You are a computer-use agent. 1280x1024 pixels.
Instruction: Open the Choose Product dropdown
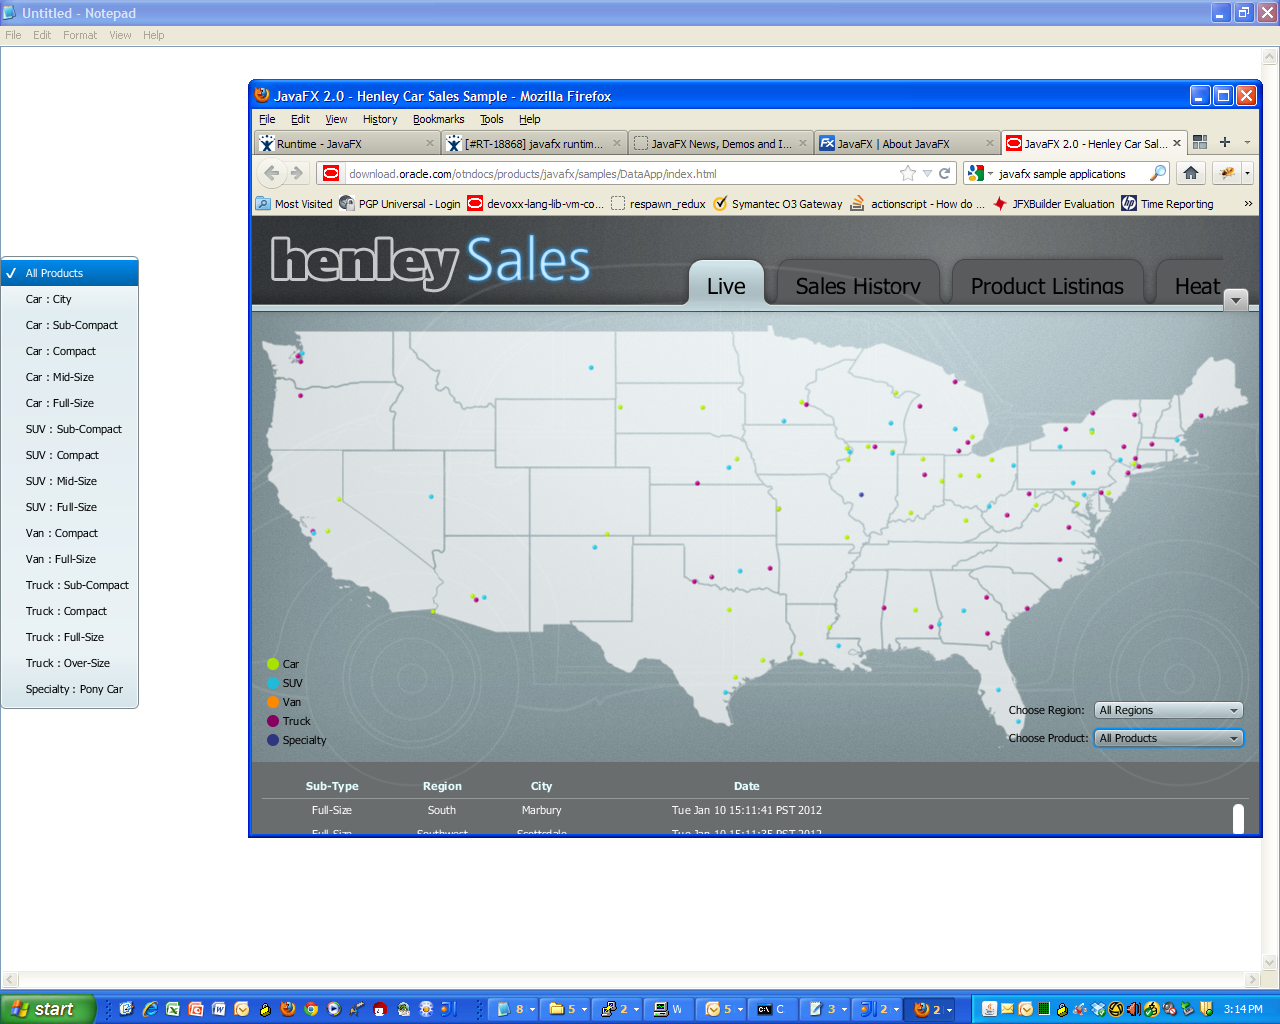click(x=1168, y=738)
